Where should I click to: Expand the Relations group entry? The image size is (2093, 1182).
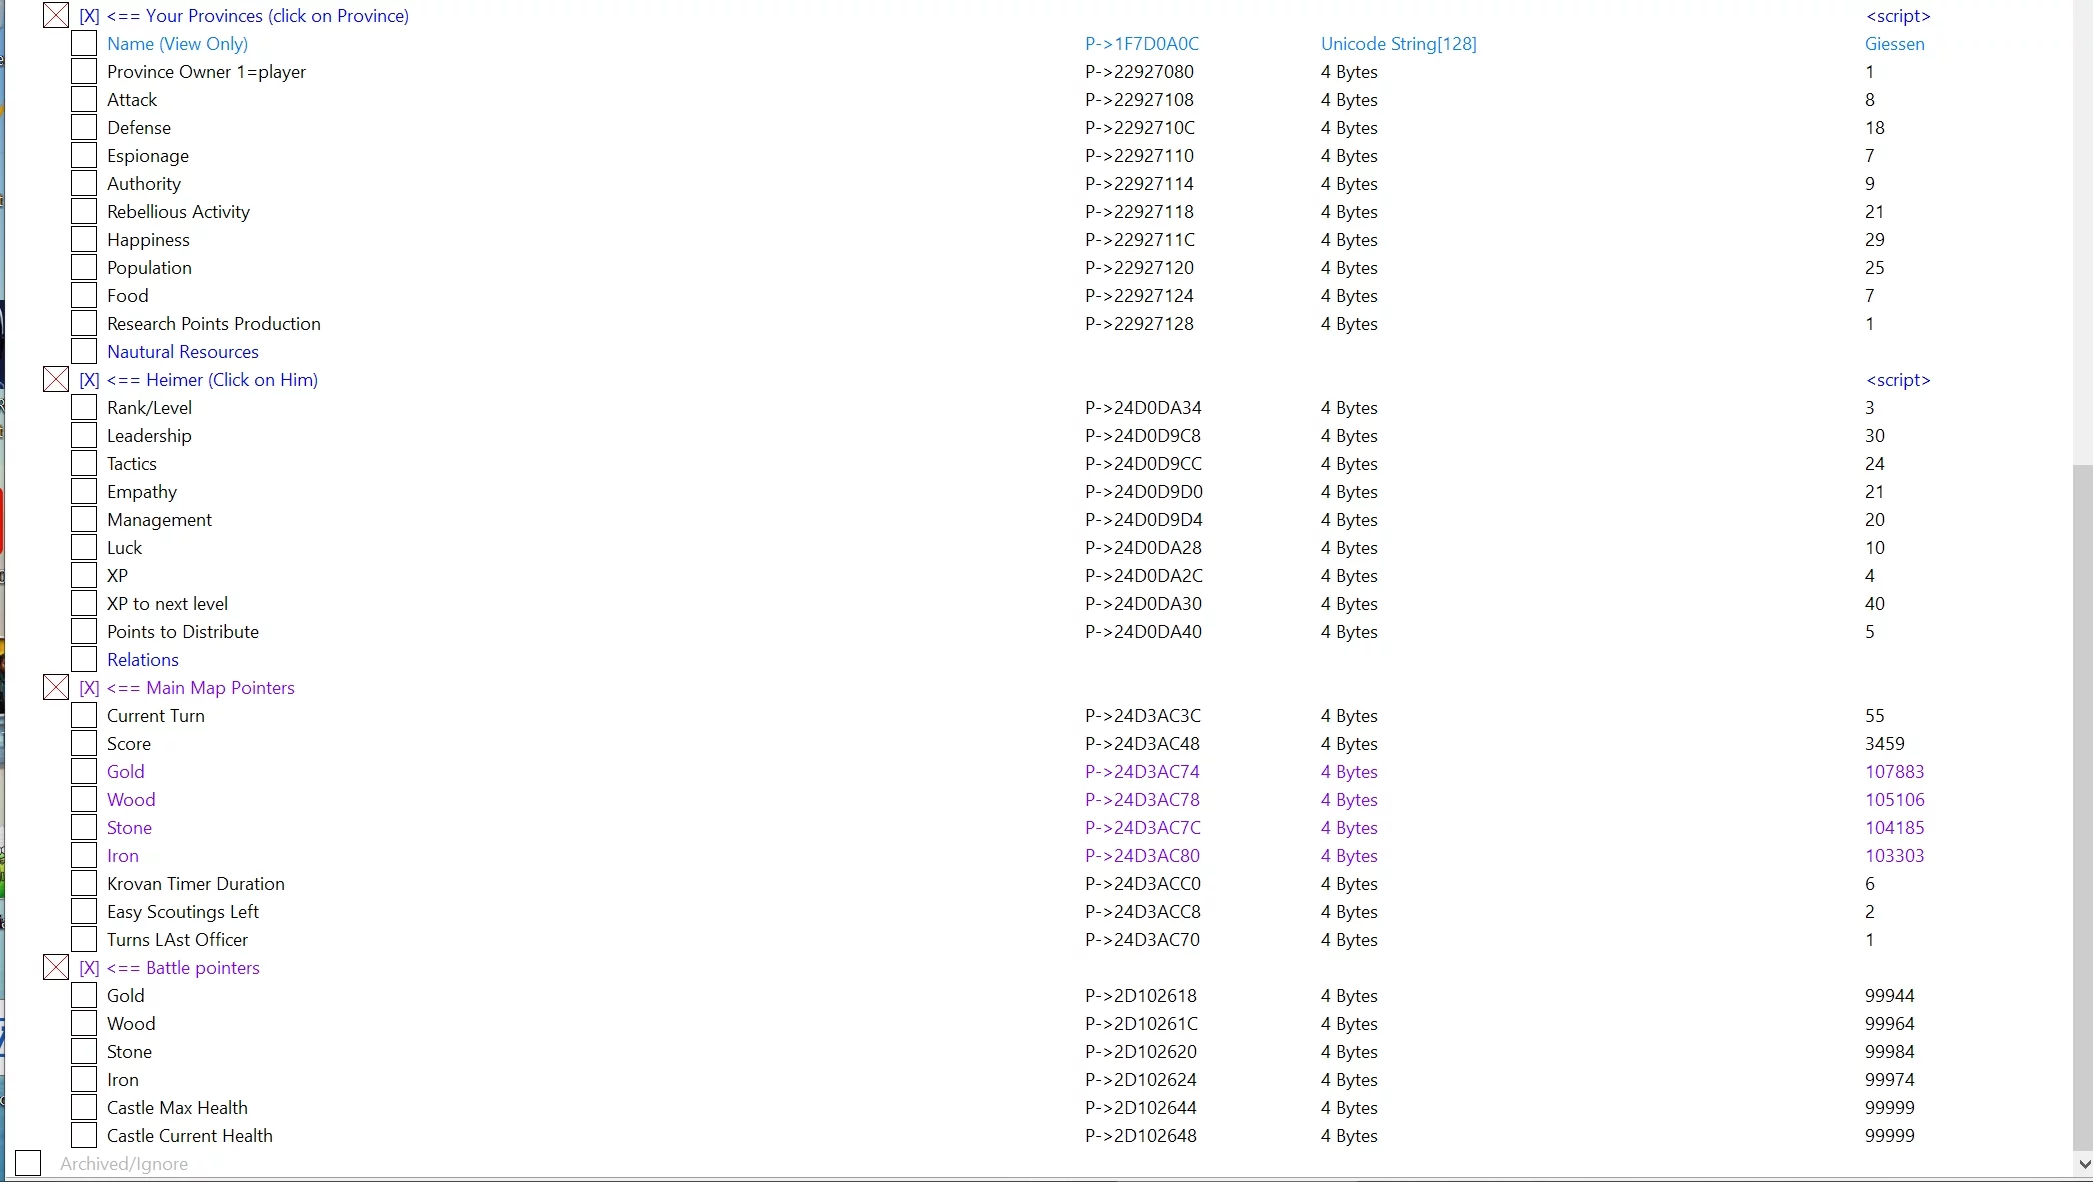click(143, 660)
